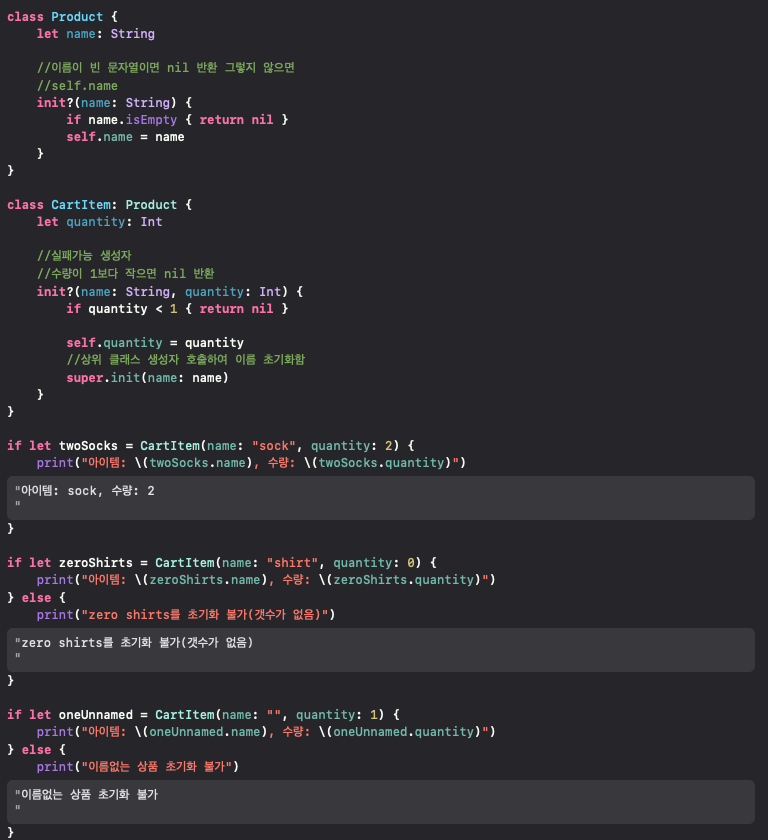Click the print line using twoSocks.name
Screen dimensions: 768x840
tap(251, 463)
